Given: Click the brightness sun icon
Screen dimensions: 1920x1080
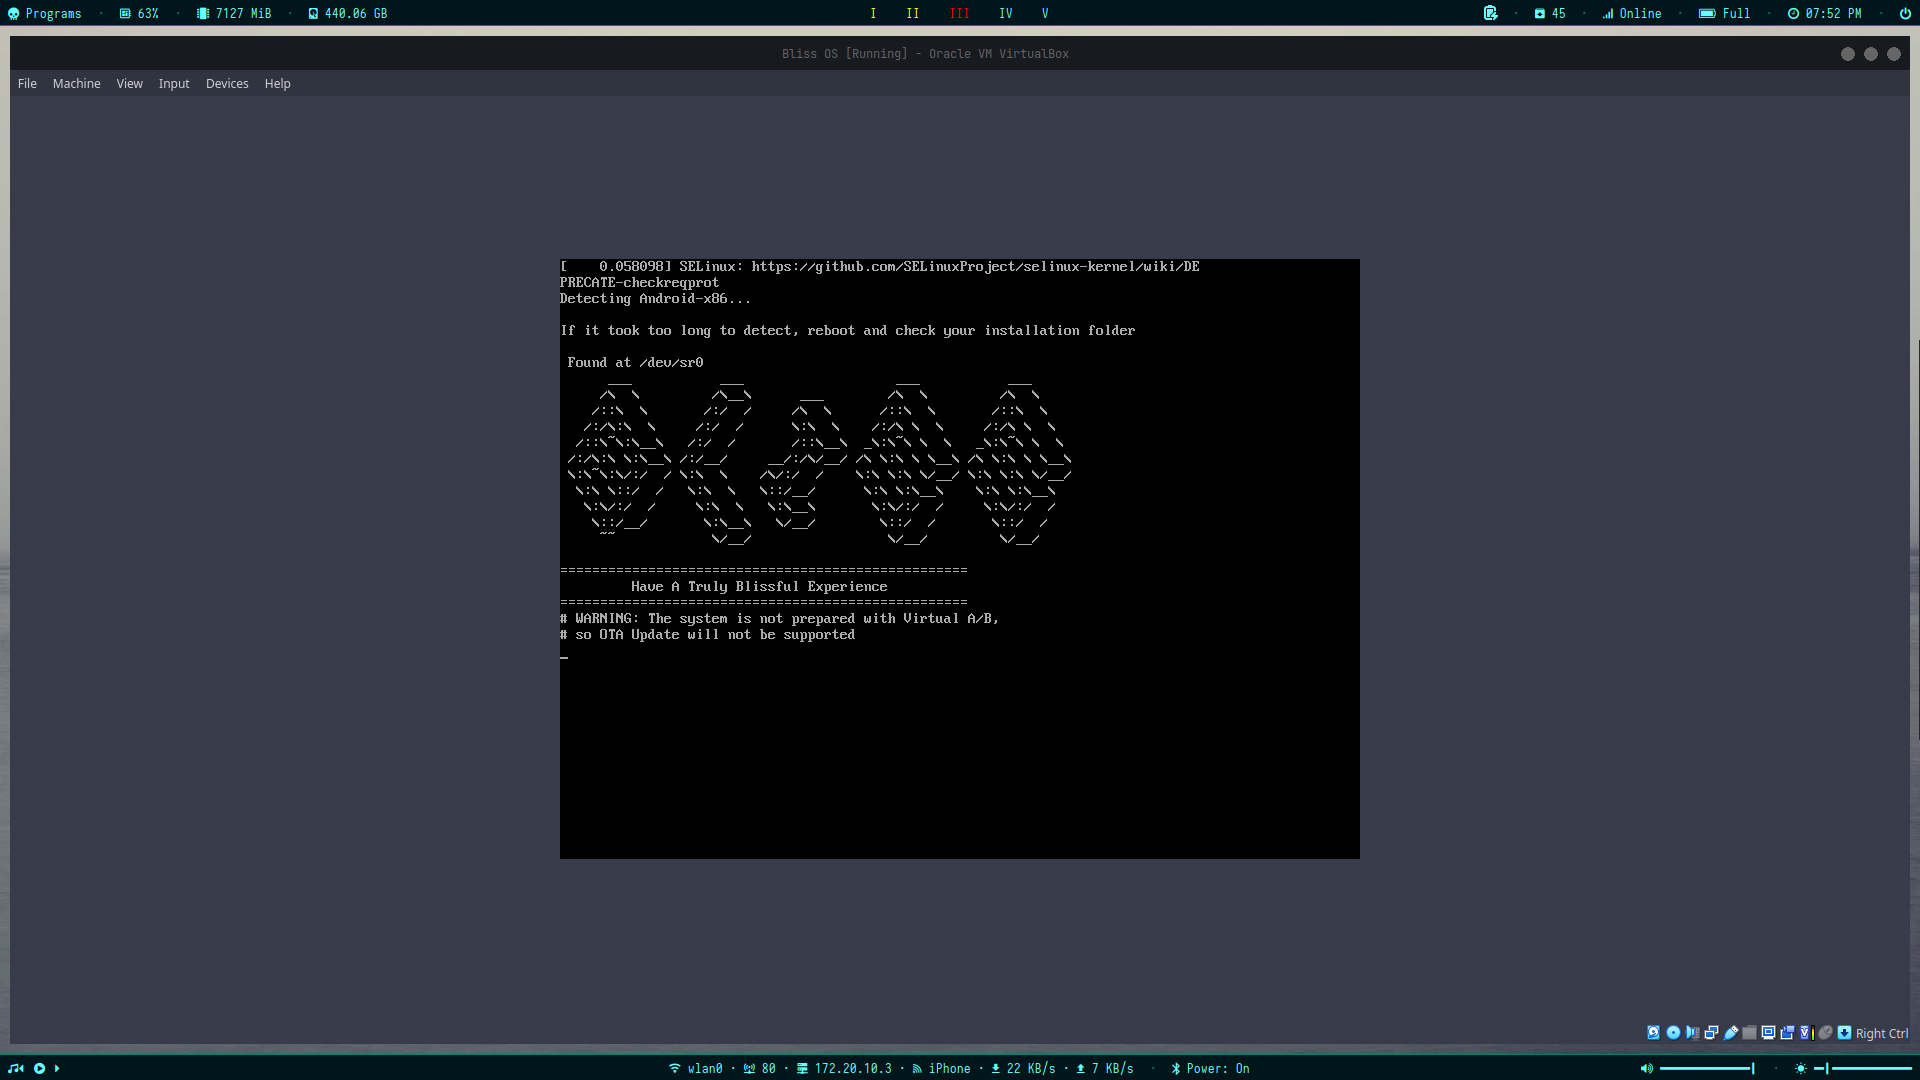Looking at the screenshot, I should click(x=1801, y=1068).
